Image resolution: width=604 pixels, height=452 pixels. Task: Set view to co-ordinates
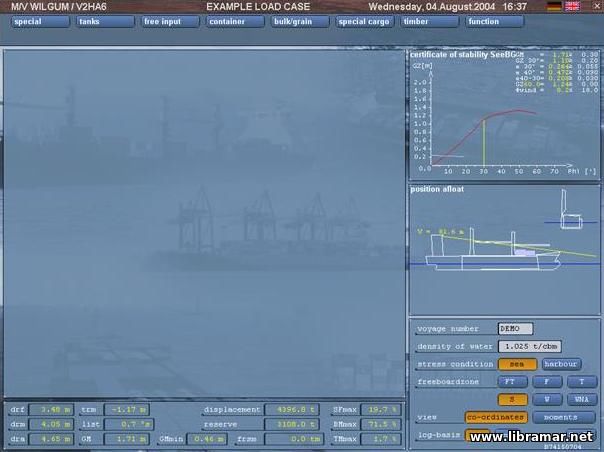point(494,417)
